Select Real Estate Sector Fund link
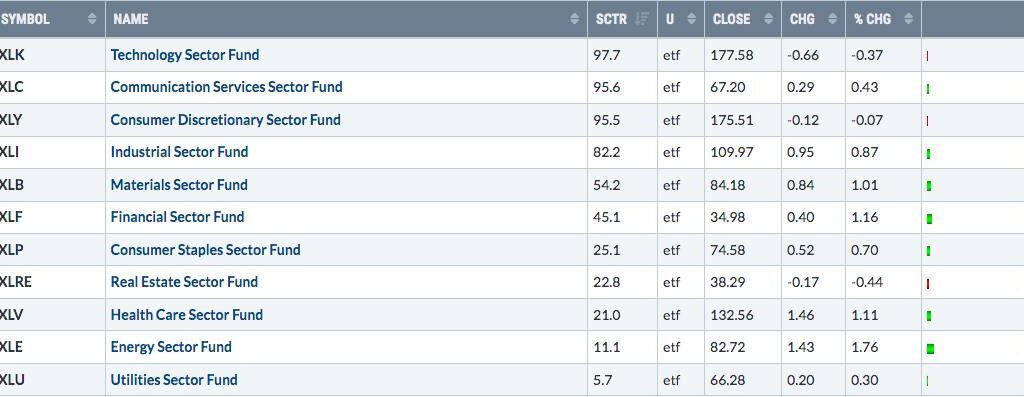Screen dimensions: 1024x397 (x=184, y=282)
